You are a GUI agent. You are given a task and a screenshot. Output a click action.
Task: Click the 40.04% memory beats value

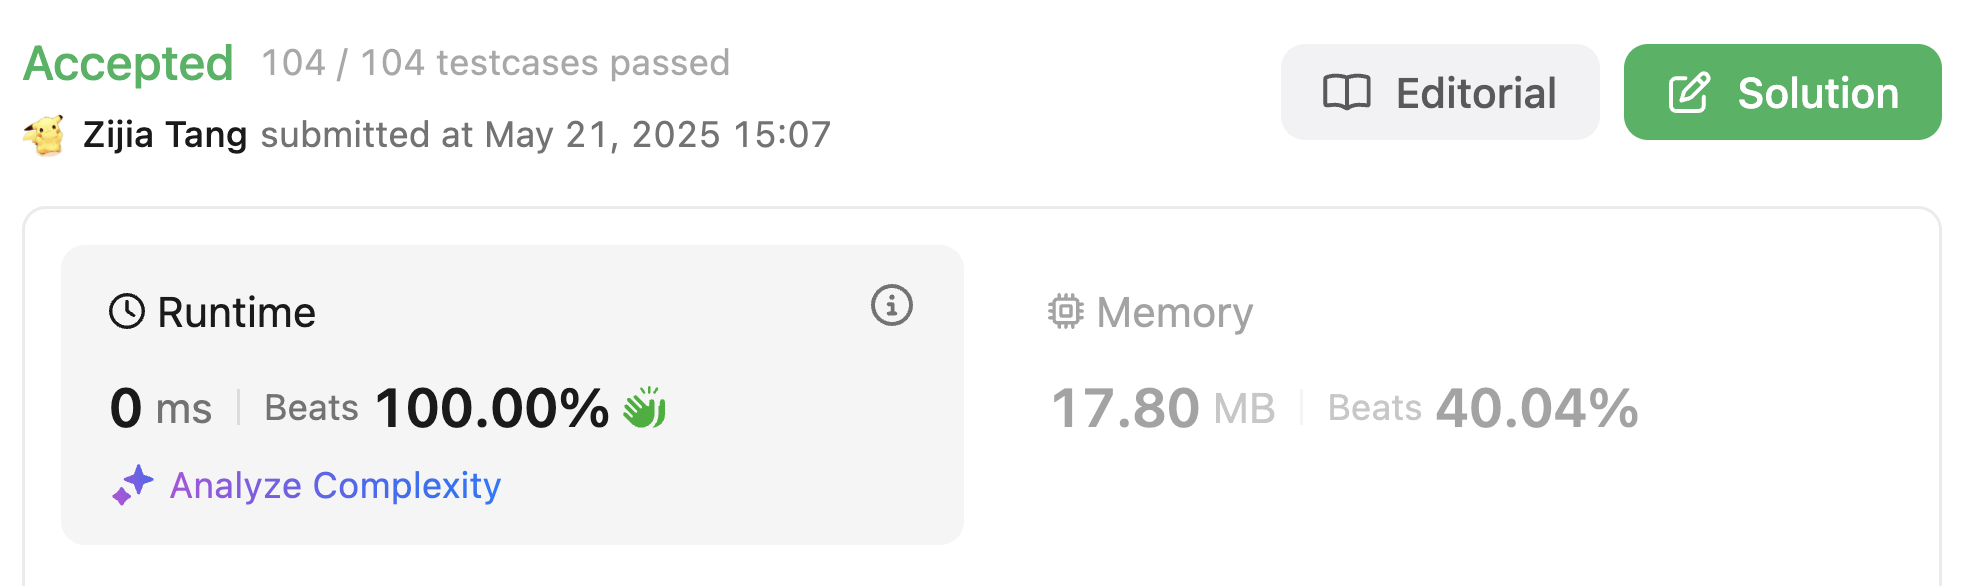point(1536,408)
